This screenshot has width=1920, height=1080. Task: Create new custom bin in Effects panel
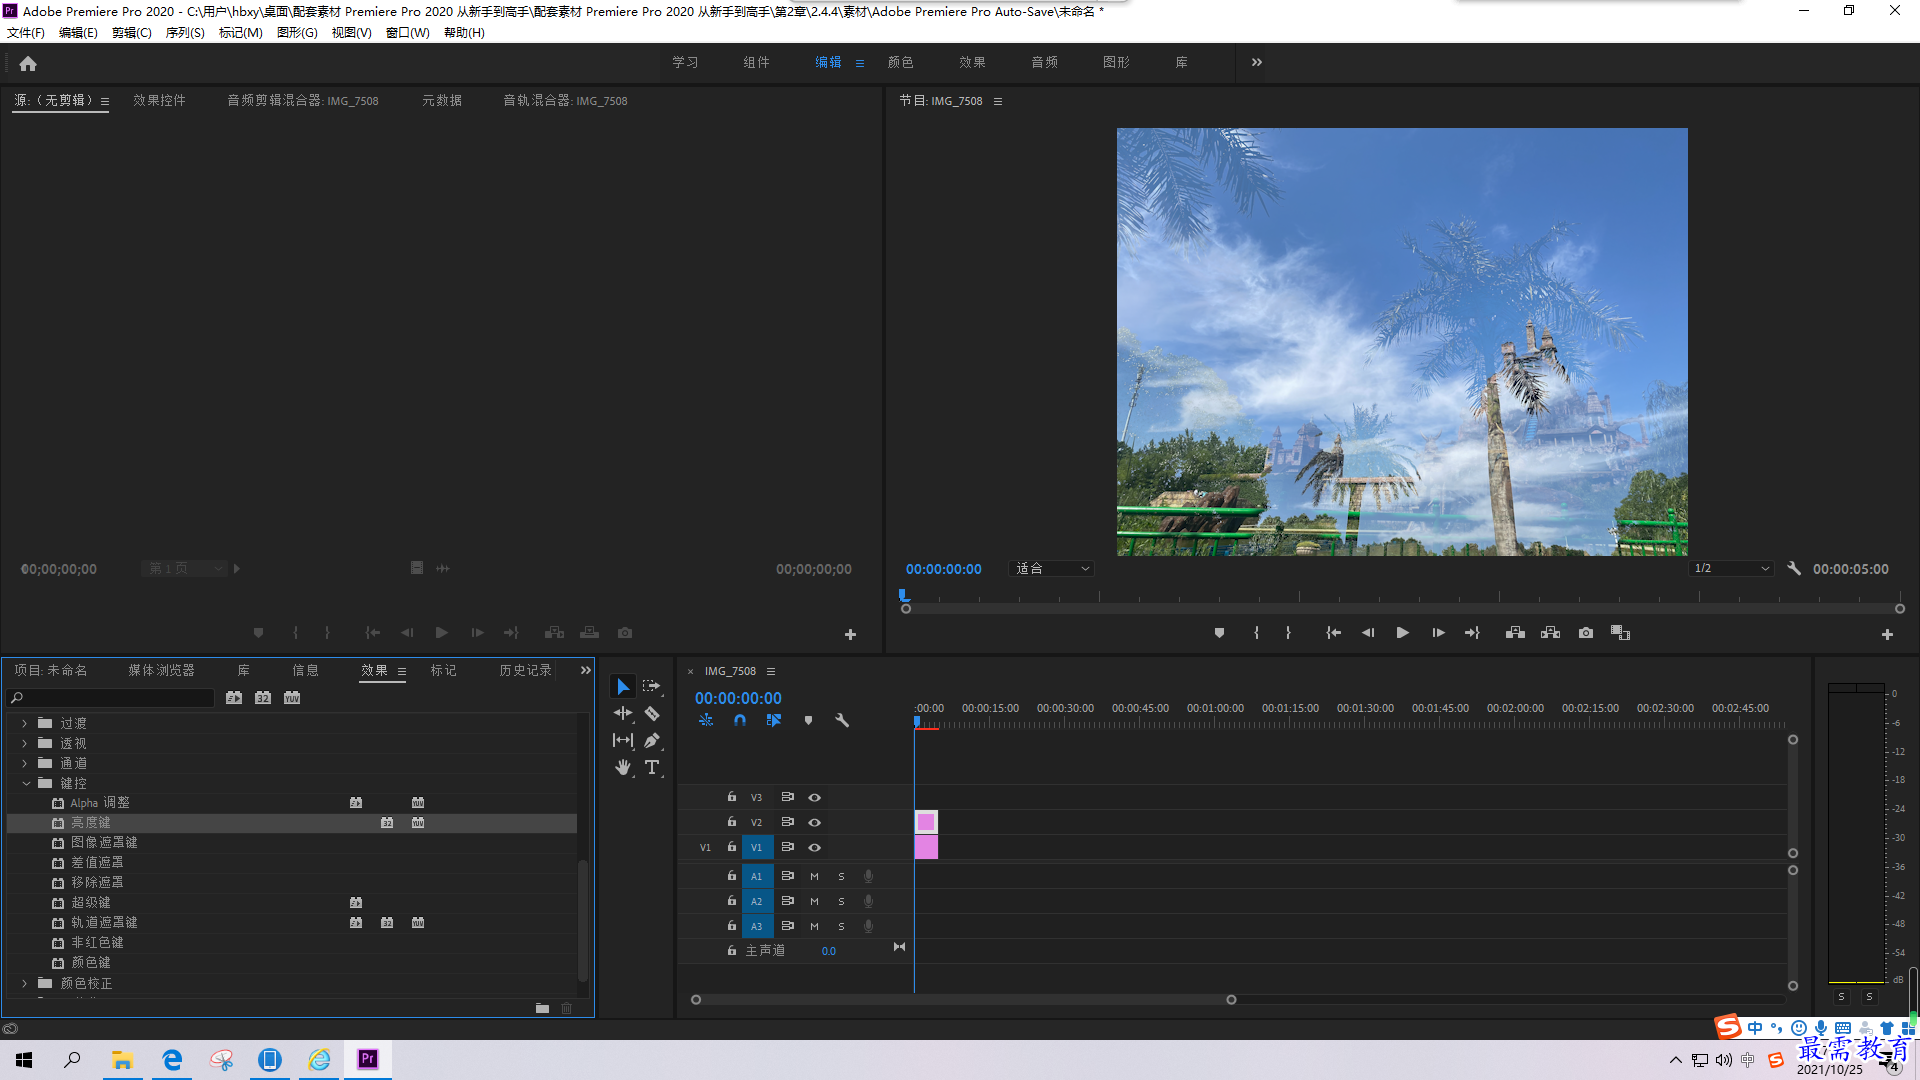(542, 1008)
